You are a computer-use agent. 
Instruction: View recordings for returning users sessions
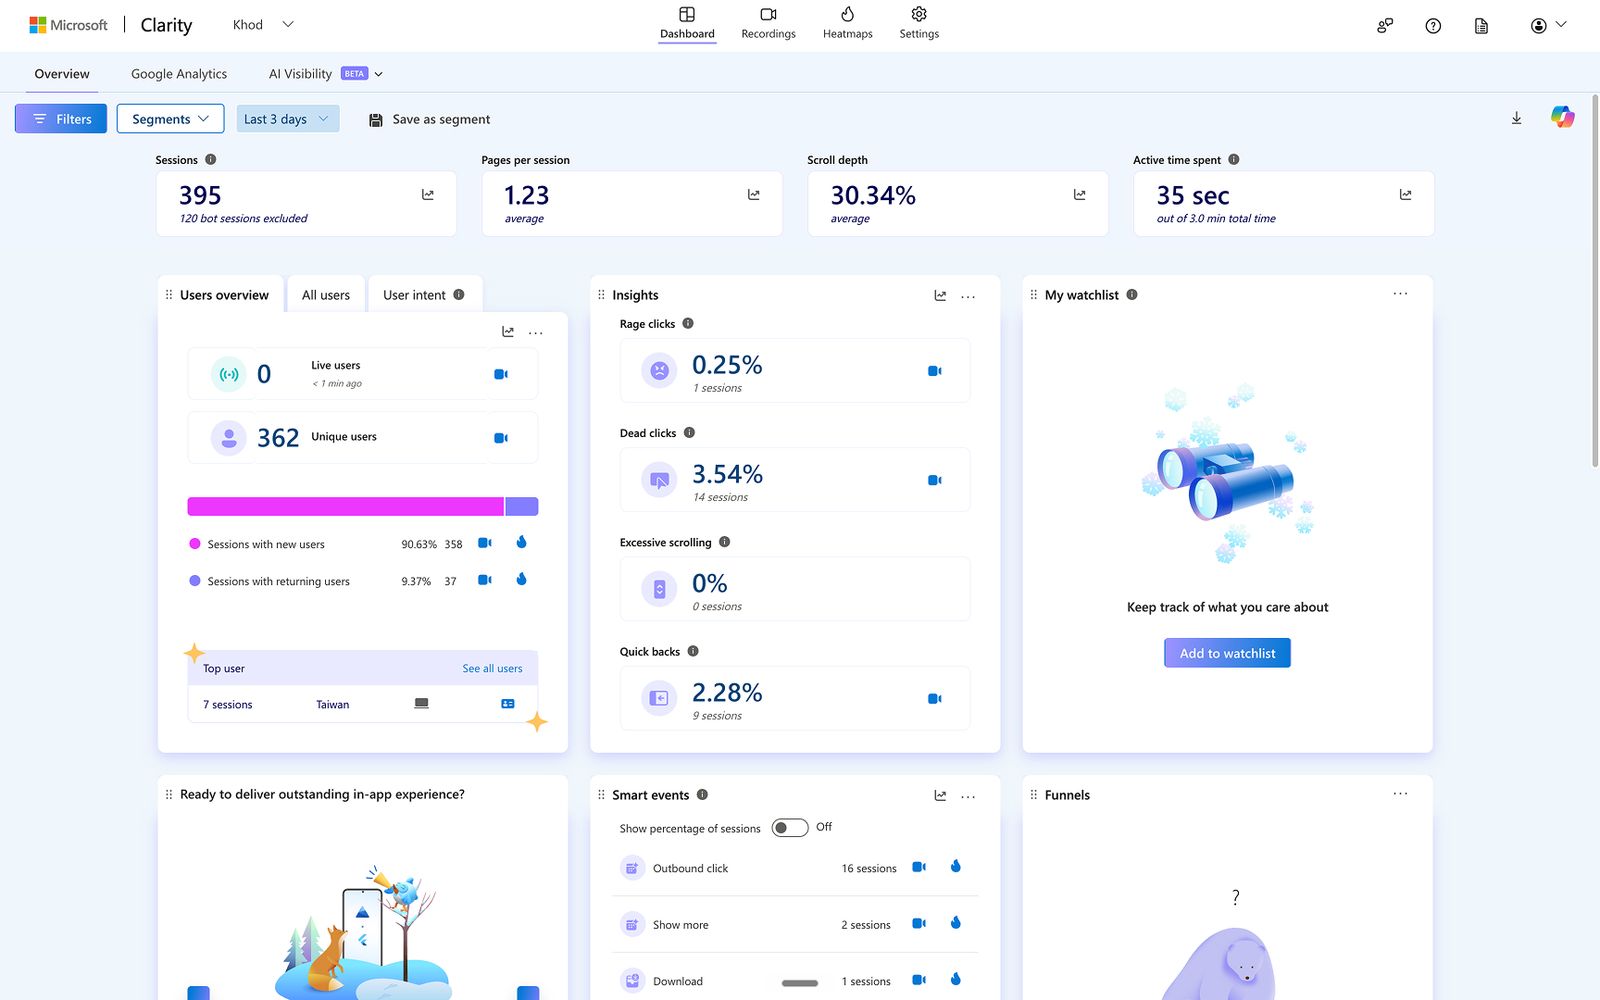485,580
